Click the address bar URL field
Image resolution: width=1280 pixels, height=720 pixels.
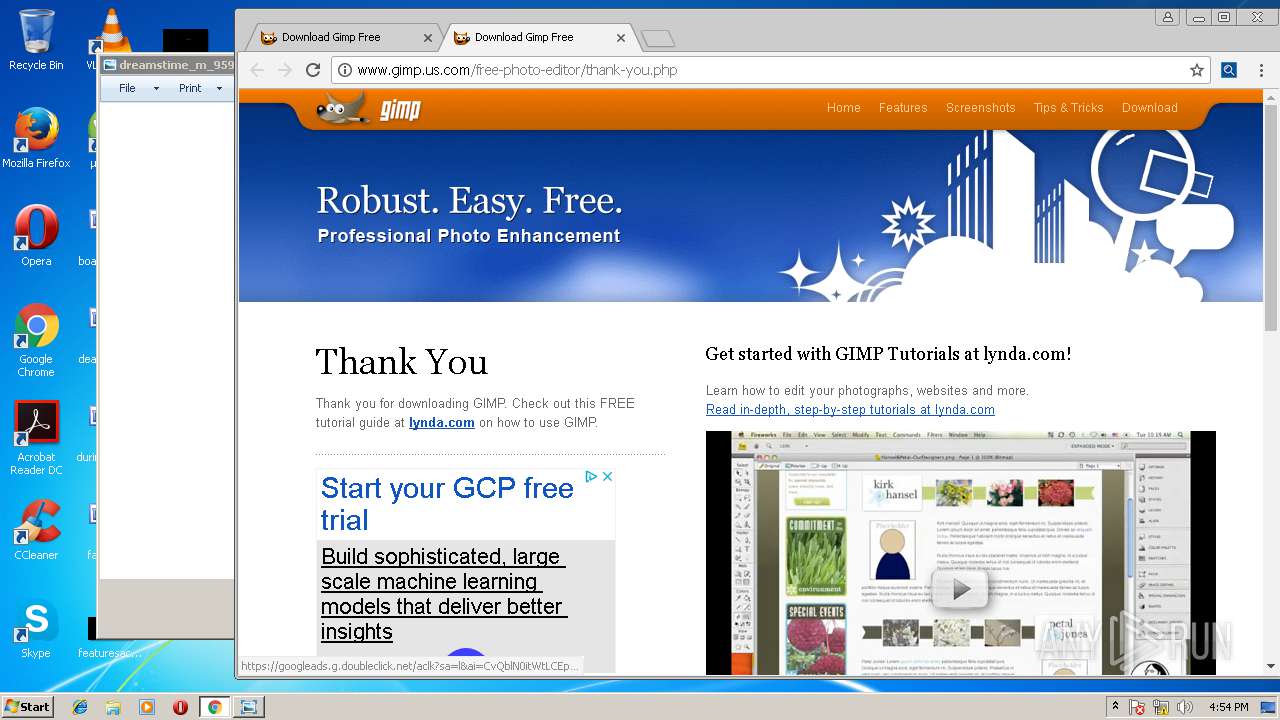pyautogui.click(x=770, y=70)
